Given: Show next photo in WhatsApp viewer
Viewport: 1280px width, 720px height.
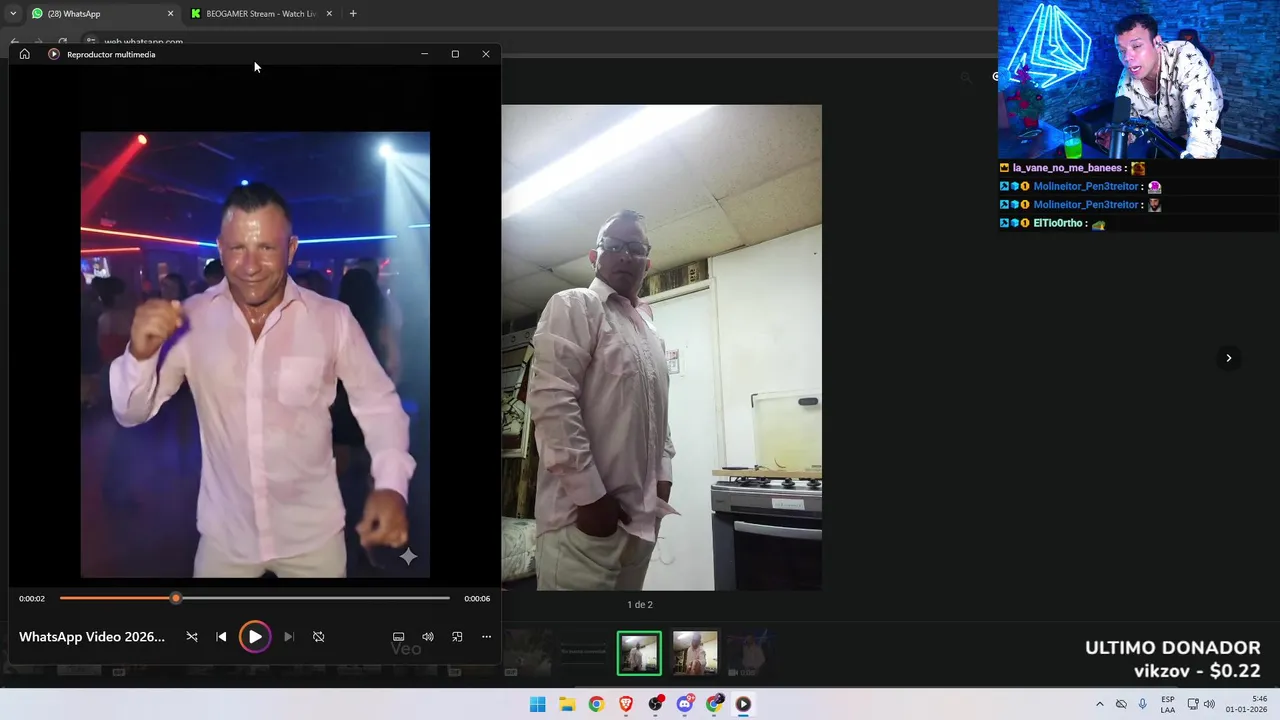Looking at the screenshot, I should pyautogui.click(x=1229, y=358).
